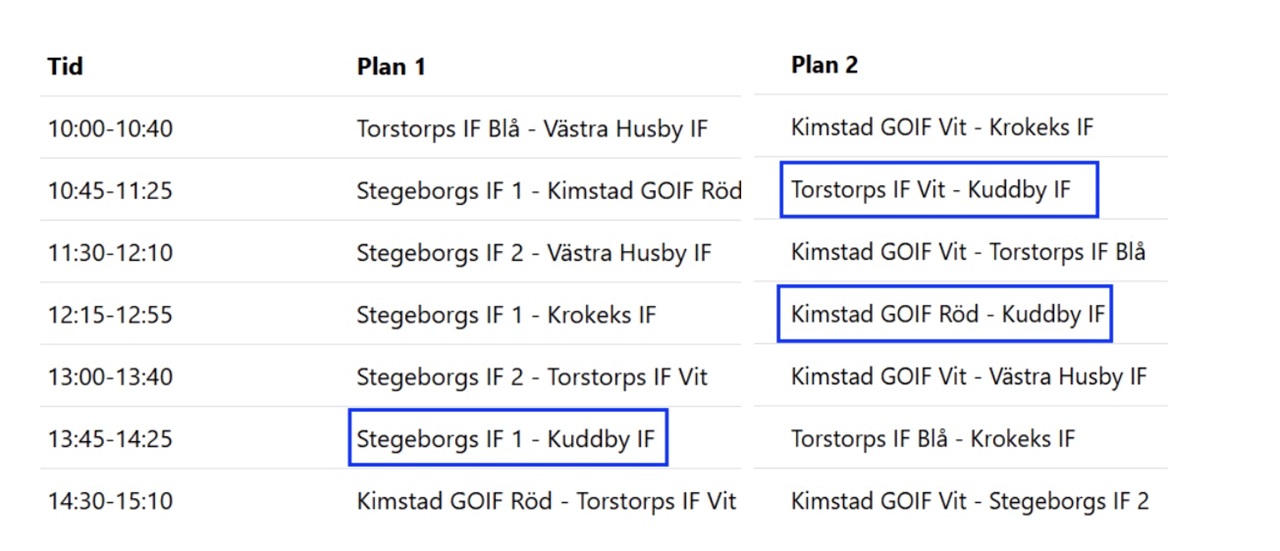Viewport: 1280px width, 551px height.
Task: Click highlighted Kimstad GOIF Röd - Kuddby IF
Action: 945,314
